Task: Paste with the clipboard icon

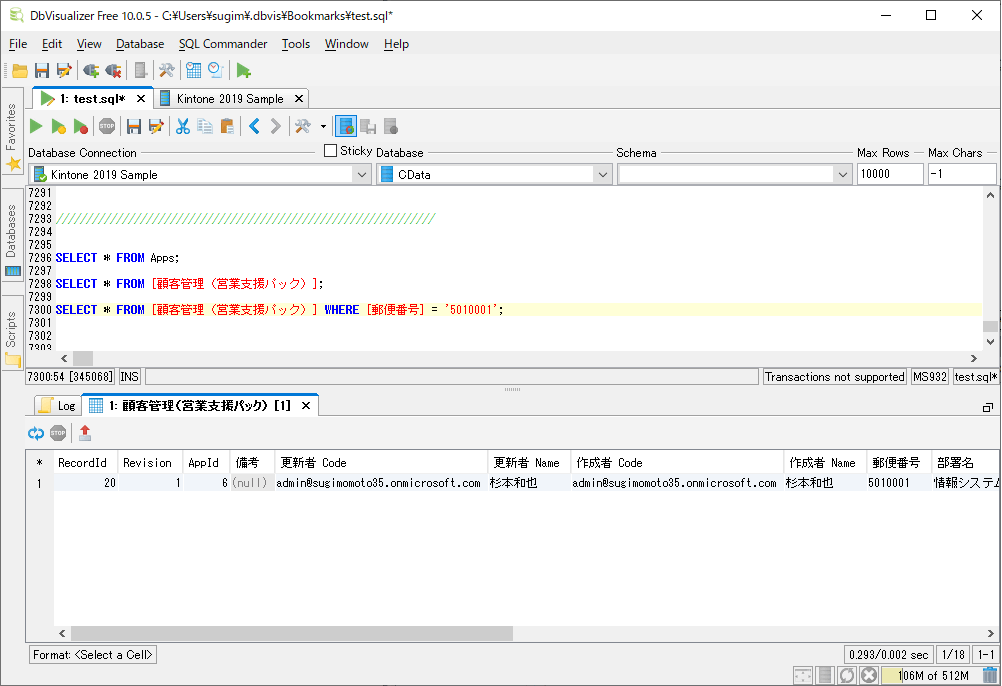Action: [227, 126]
